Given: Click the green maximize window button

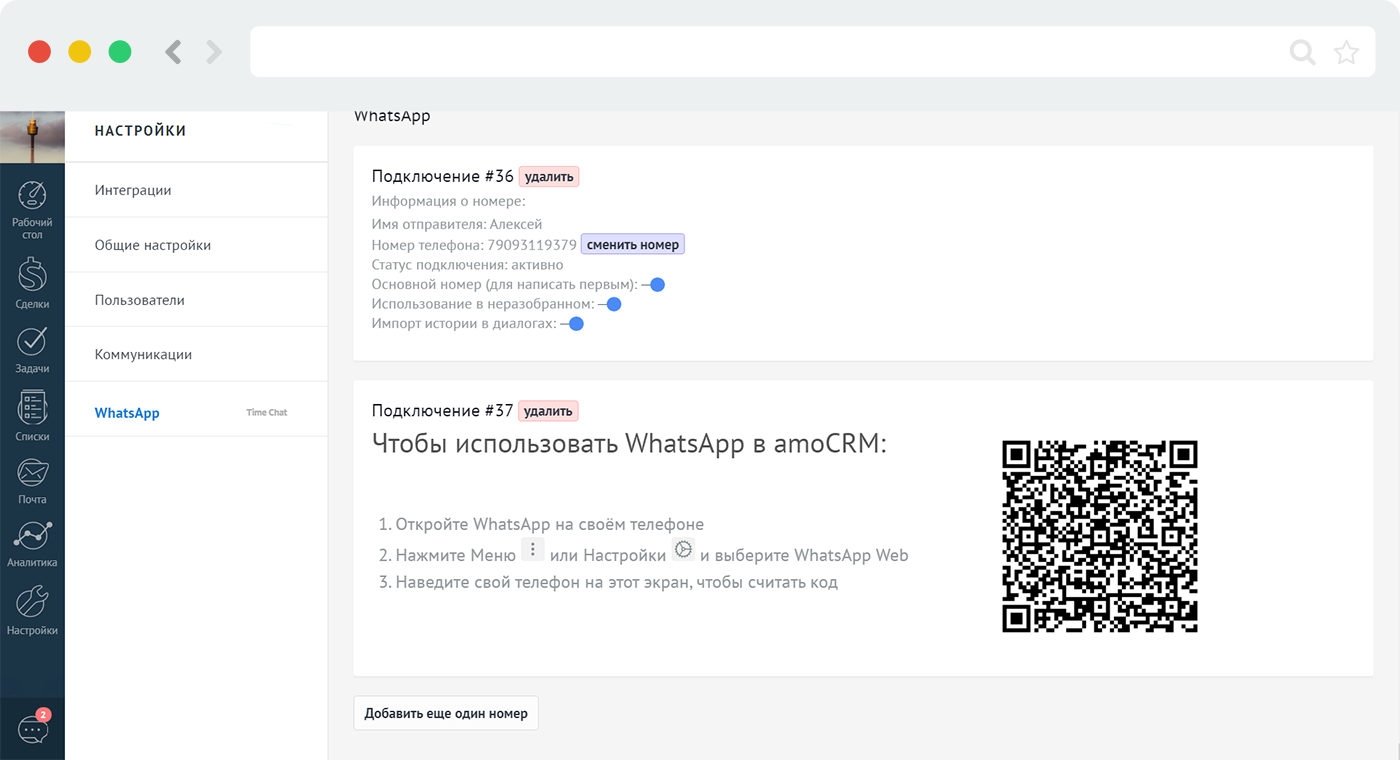Looking at the screenshot, I should point(120,52).
